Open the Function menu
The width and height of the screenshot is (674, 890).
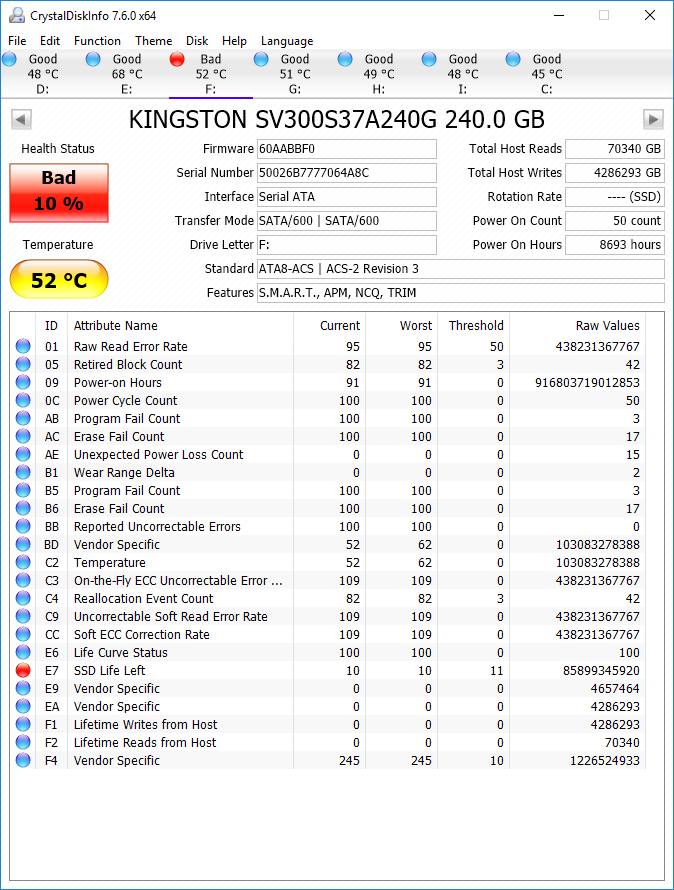pyautogui.click(x=97, y=41)
